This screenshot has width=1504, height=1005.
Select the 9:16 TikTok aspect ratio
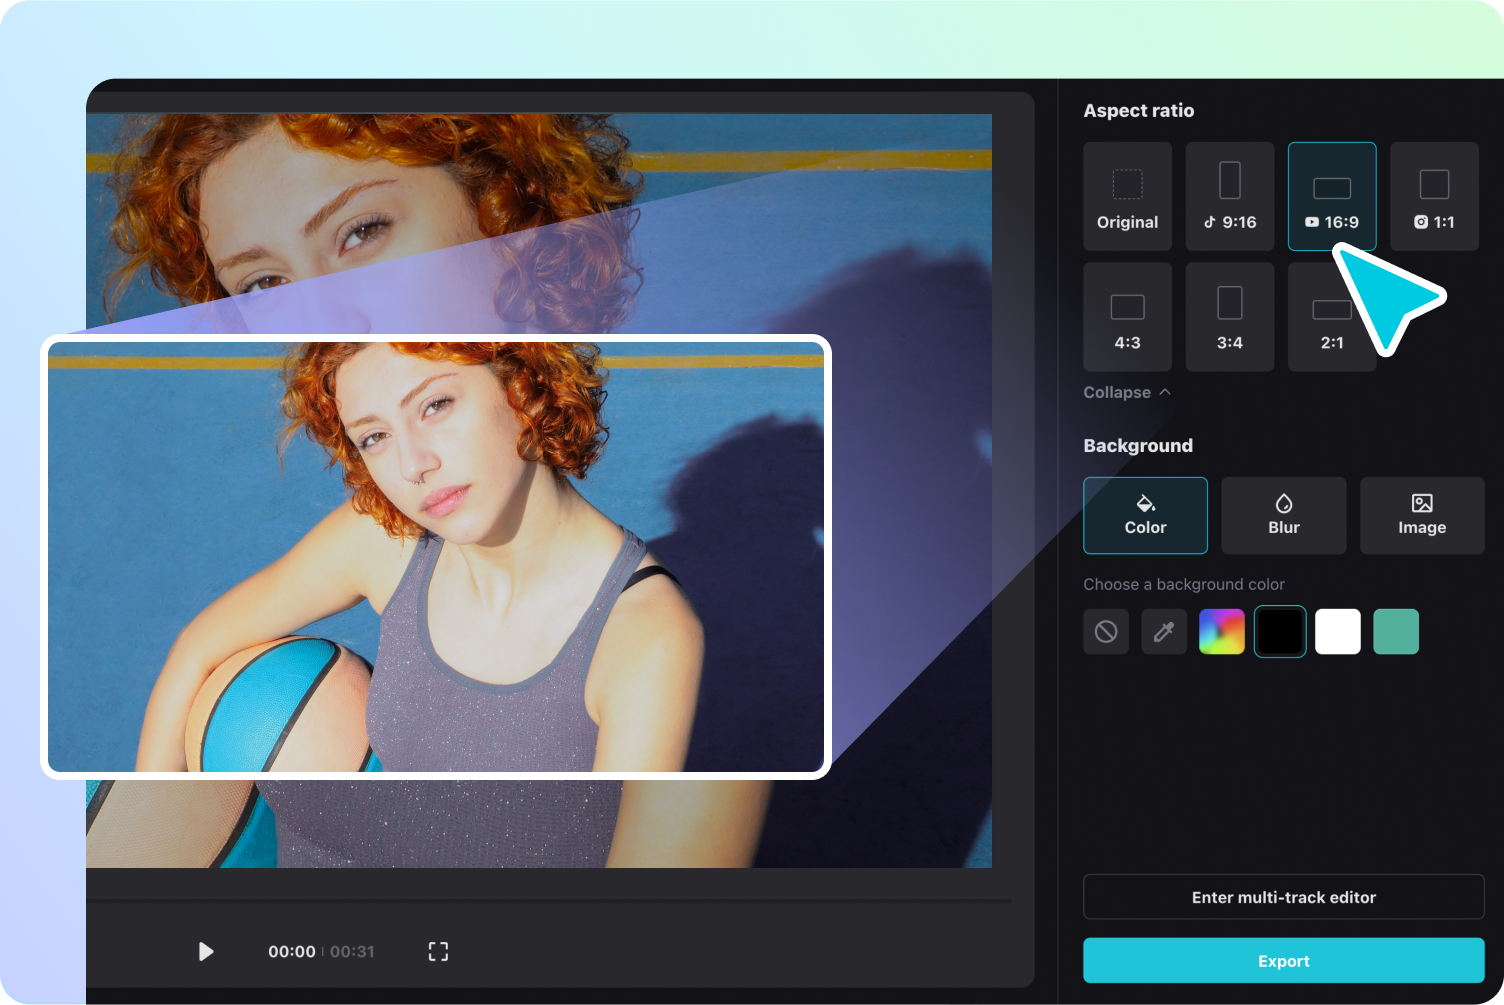(x=1229, y=196)
